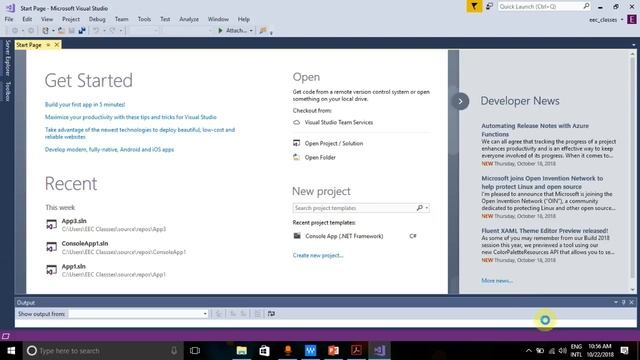Click the Toggle Word Wrap icon in Output
Image resolution: width=640 pixels, height=360 pixels.
[271, 313]
